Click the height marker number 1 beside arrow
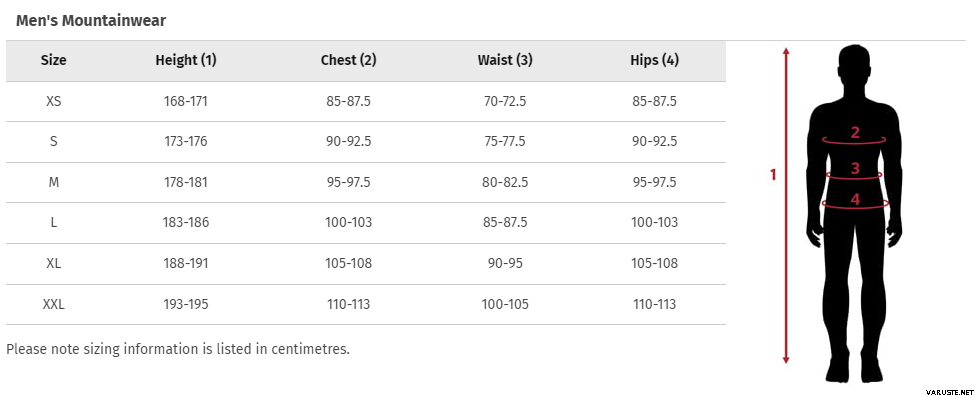The width and height of the screenshot is (974, 395). pos(773,175)
